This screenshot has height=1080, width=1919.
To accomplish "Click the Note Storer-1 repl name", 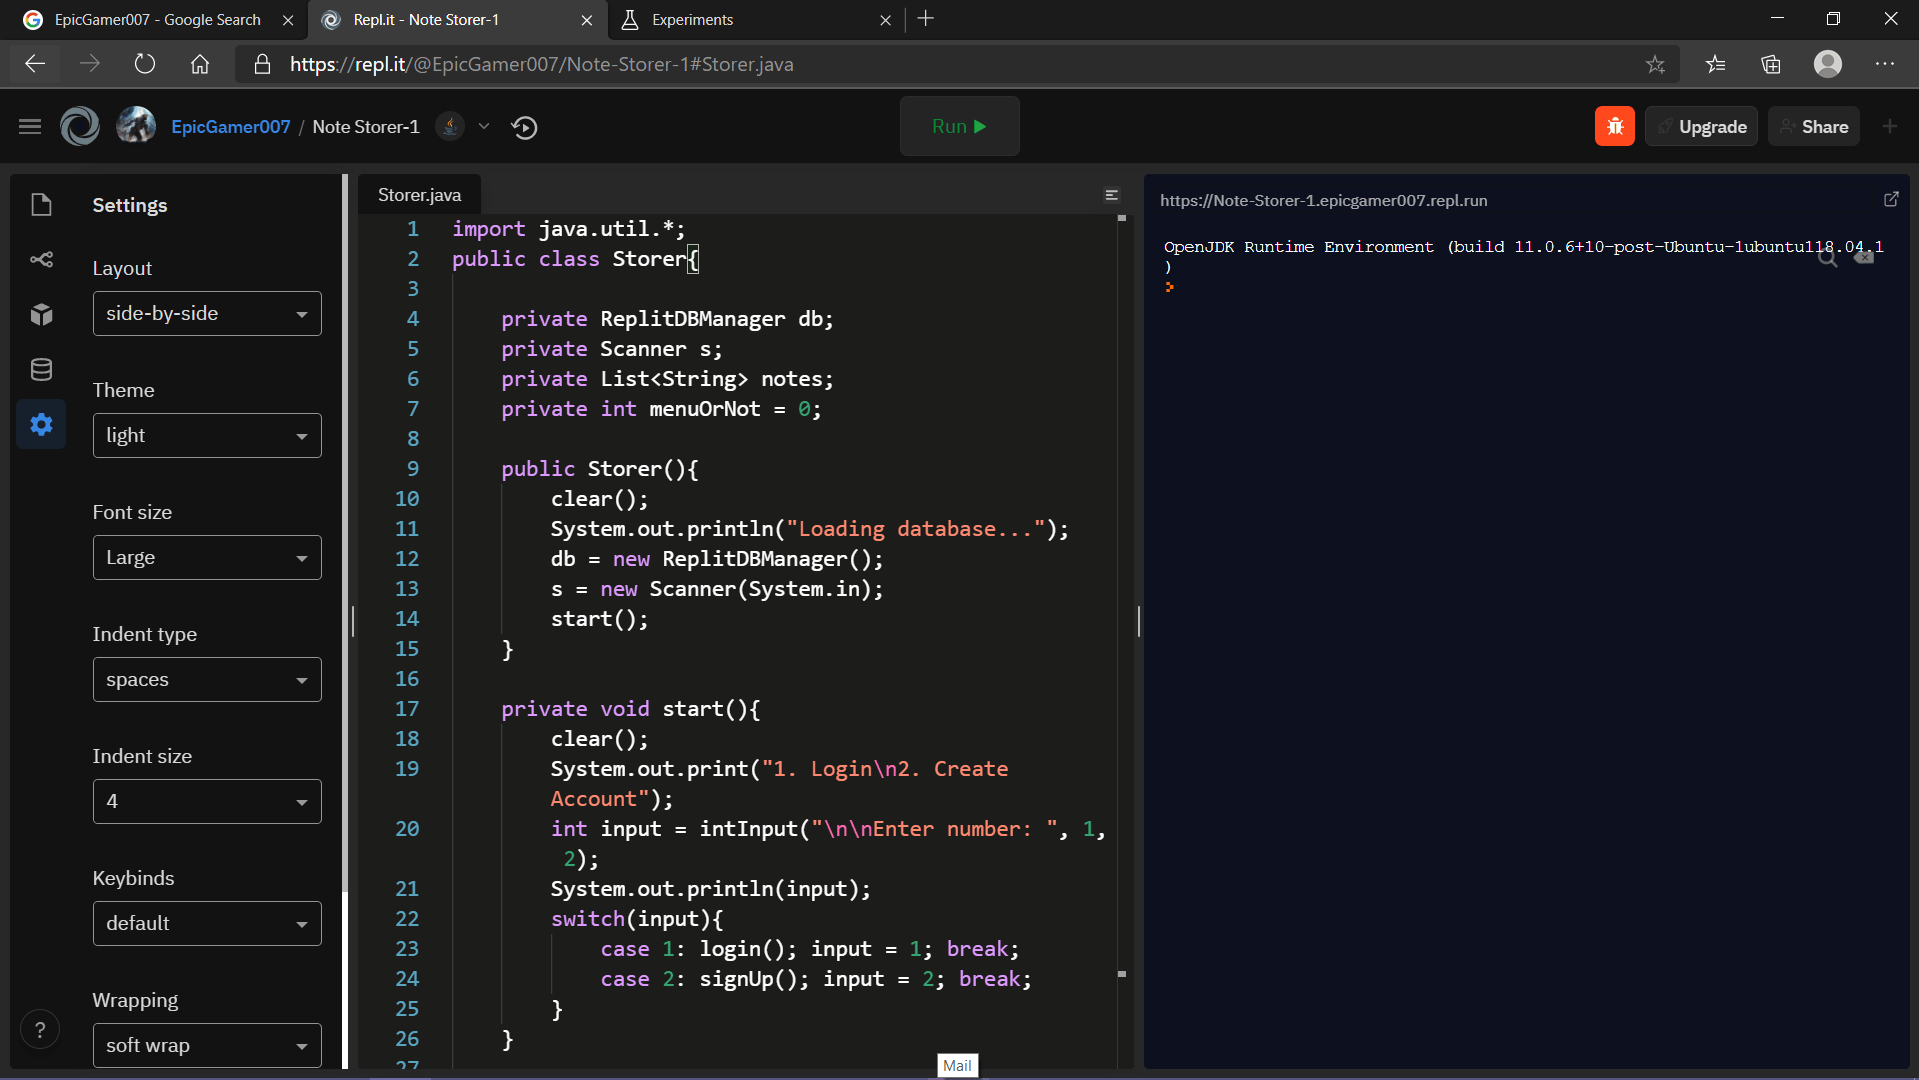I will tap(366, 127).
